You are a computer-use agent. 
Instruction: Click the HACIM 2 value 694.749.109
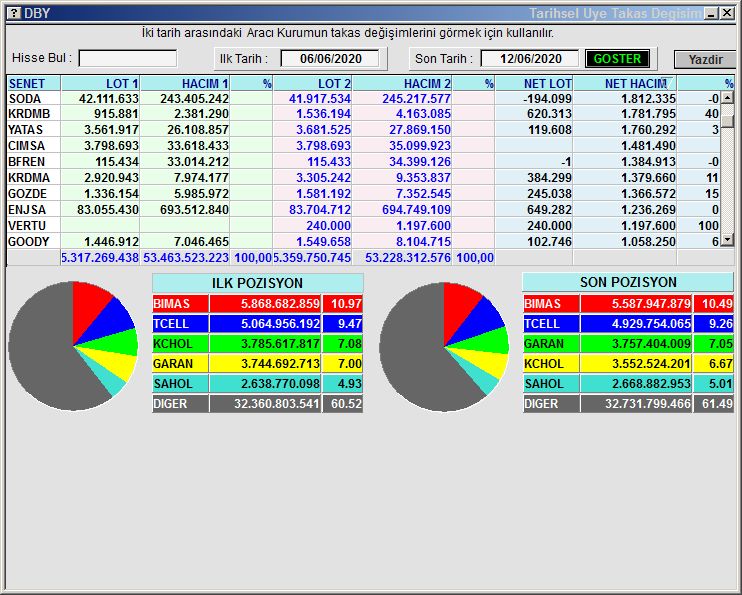[416, 210]
